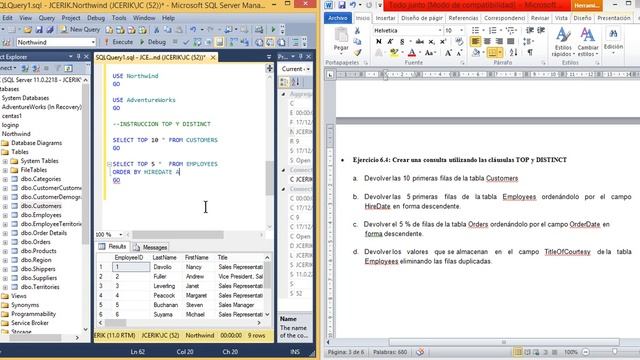The width and height of the screenshot is (640, 360).
Task: Click the Save All icon in SSMS toolbar
Action: (50, 30)
